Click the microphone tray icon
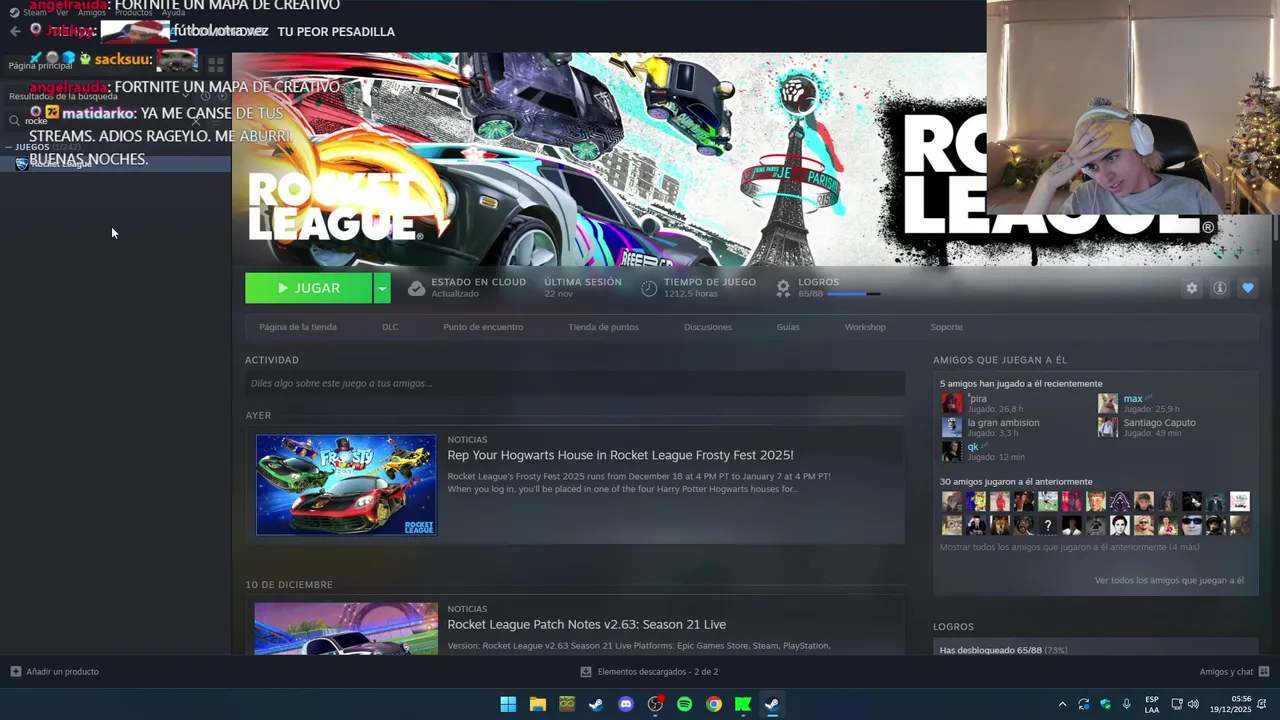This screenshot has width=1280, height=720. click(x=1127, y=704)
